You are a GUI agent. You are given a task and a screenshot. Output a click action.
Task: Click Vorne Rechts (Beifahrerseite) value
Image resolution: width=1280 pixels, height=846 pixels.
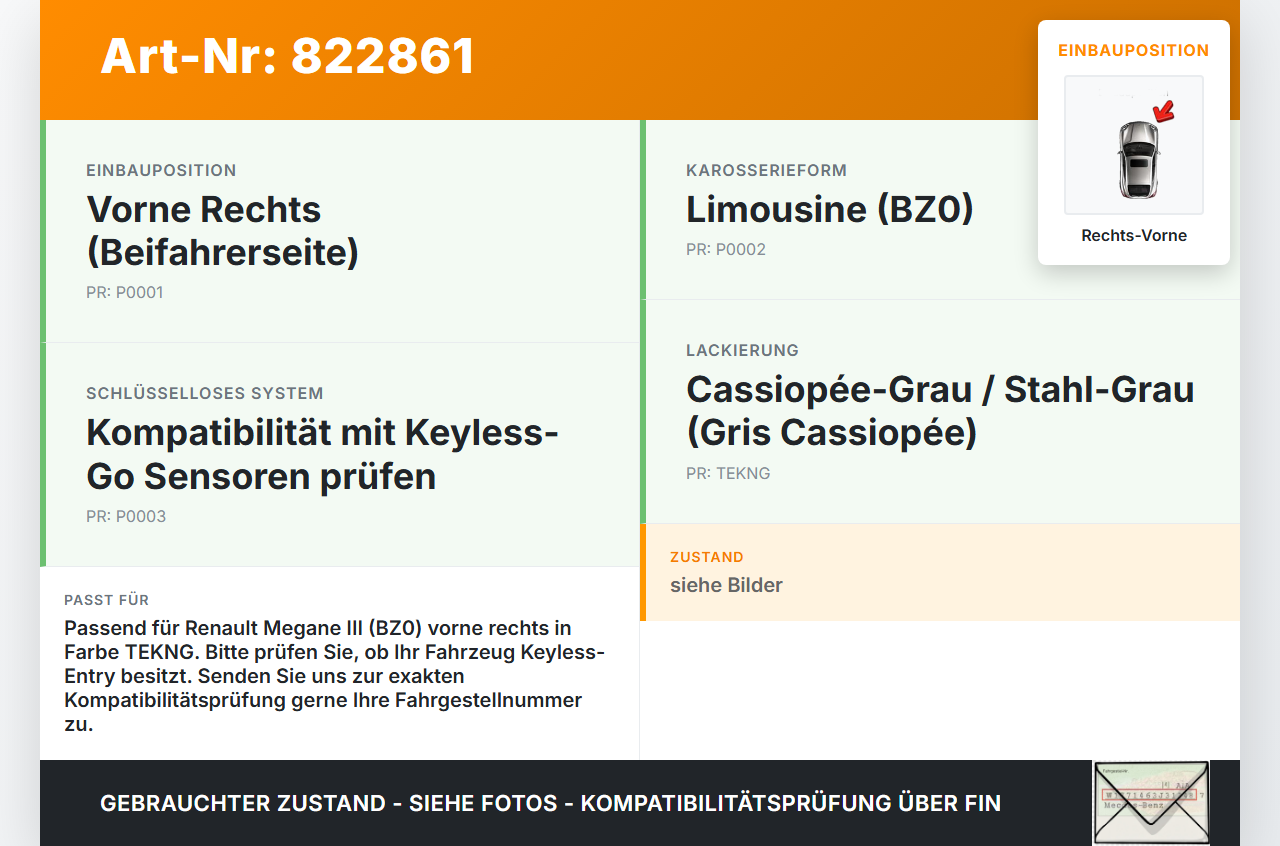223,230
